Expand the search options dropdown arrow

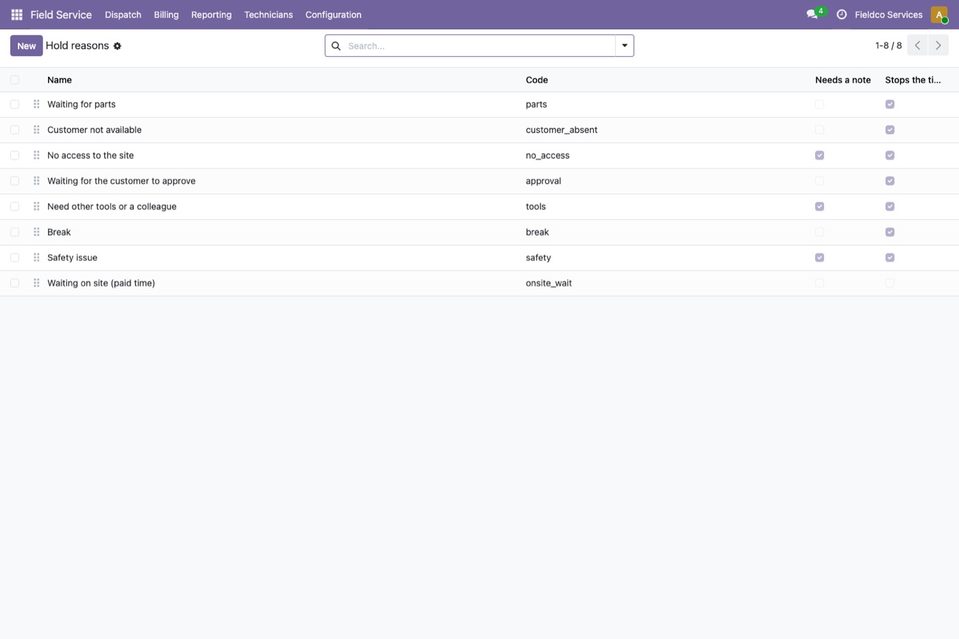624,46
